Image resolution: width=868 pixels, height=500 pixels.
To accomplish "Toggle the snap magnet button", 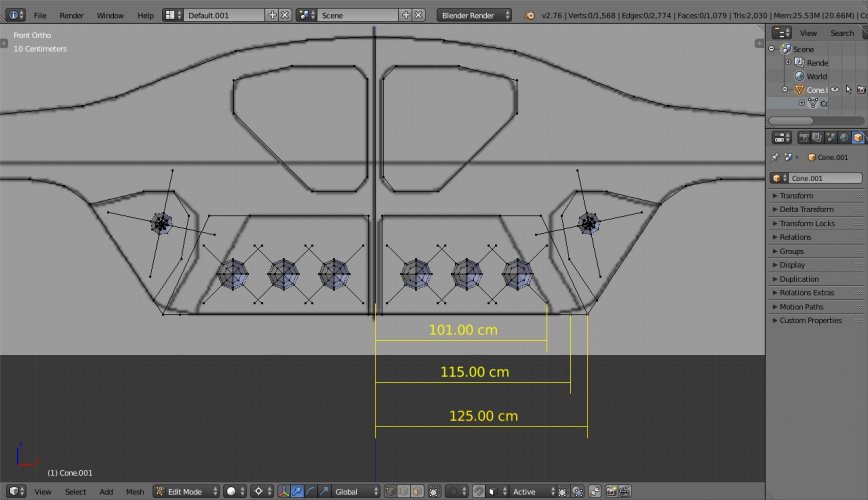I will pyautogui.click(x=479, y=491).
